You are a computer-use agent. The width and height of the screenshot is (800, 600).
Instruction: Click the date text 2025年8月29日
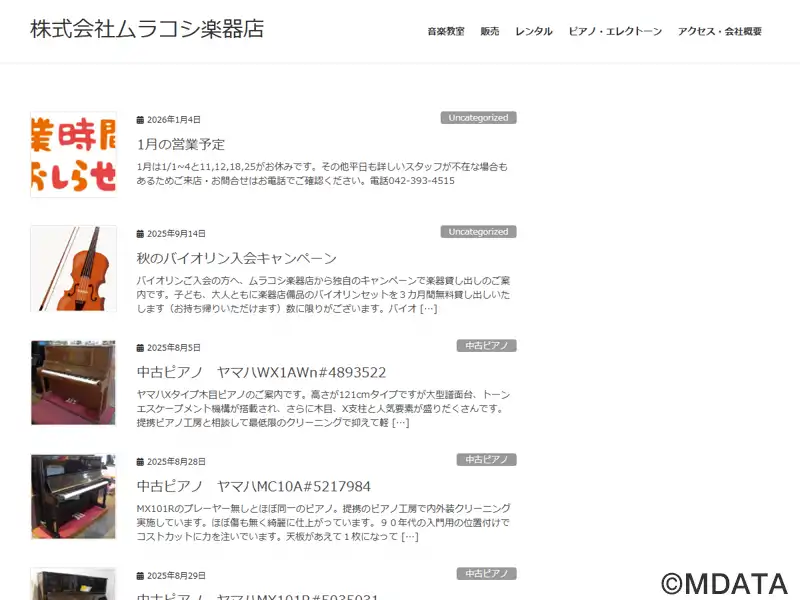(x=177, y=576)
